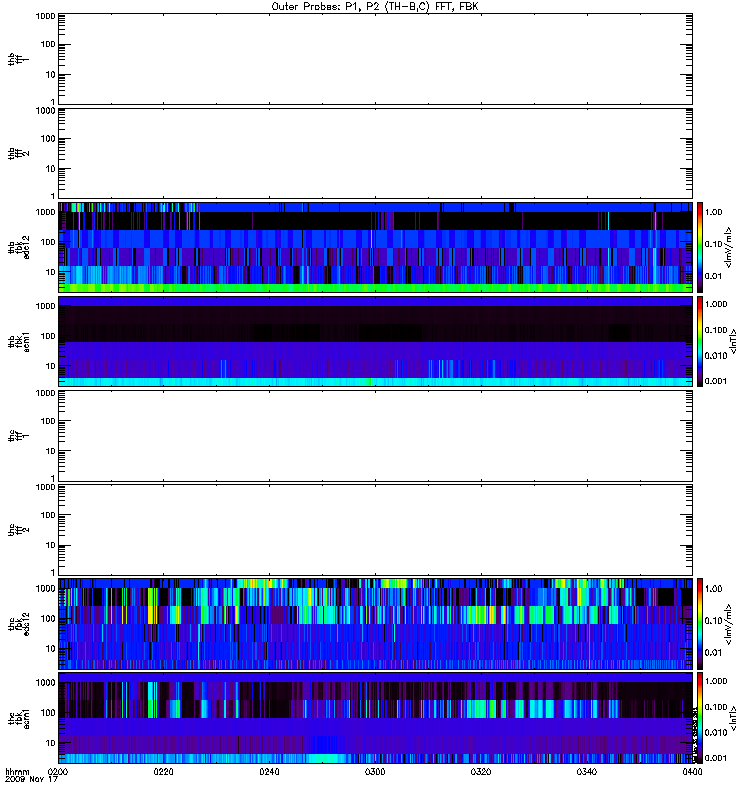Click the "thb fff 2" y-axis panel label
Screen dimensions: 750x800
click(18, 154)
